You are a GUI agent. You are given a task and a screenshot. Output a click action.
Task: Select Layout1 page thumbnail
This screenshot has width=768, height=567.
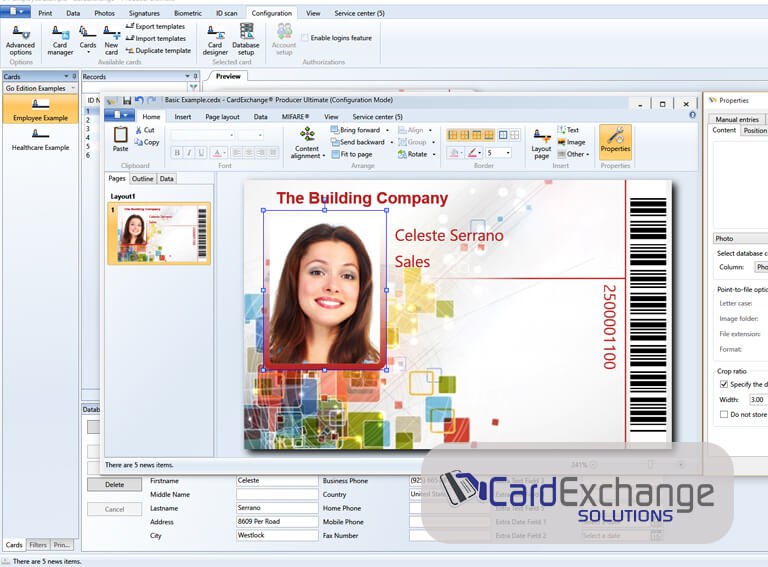(x=159, y=234)
